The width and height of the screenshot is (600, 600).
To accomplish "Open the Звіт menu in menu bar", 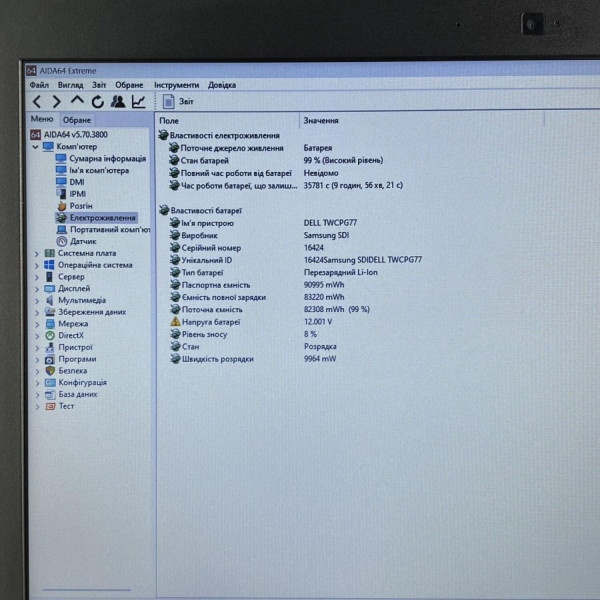I will tap(99, 85).
